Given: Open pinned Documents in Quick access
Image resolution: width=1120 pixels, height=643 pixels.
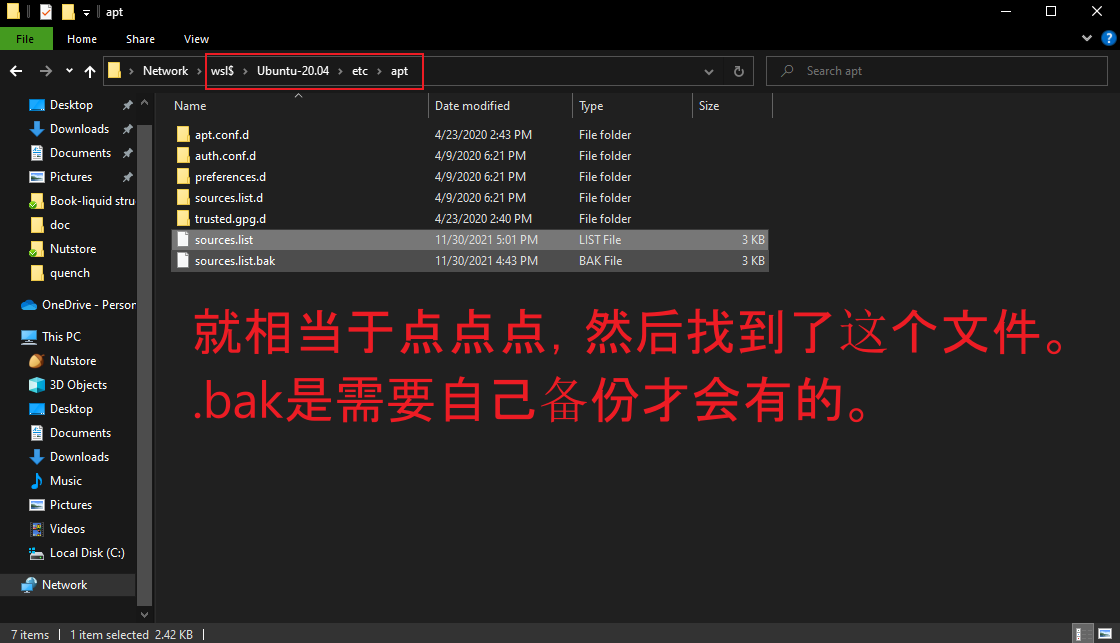Looking at the screenshot, I should pos(80,153).
